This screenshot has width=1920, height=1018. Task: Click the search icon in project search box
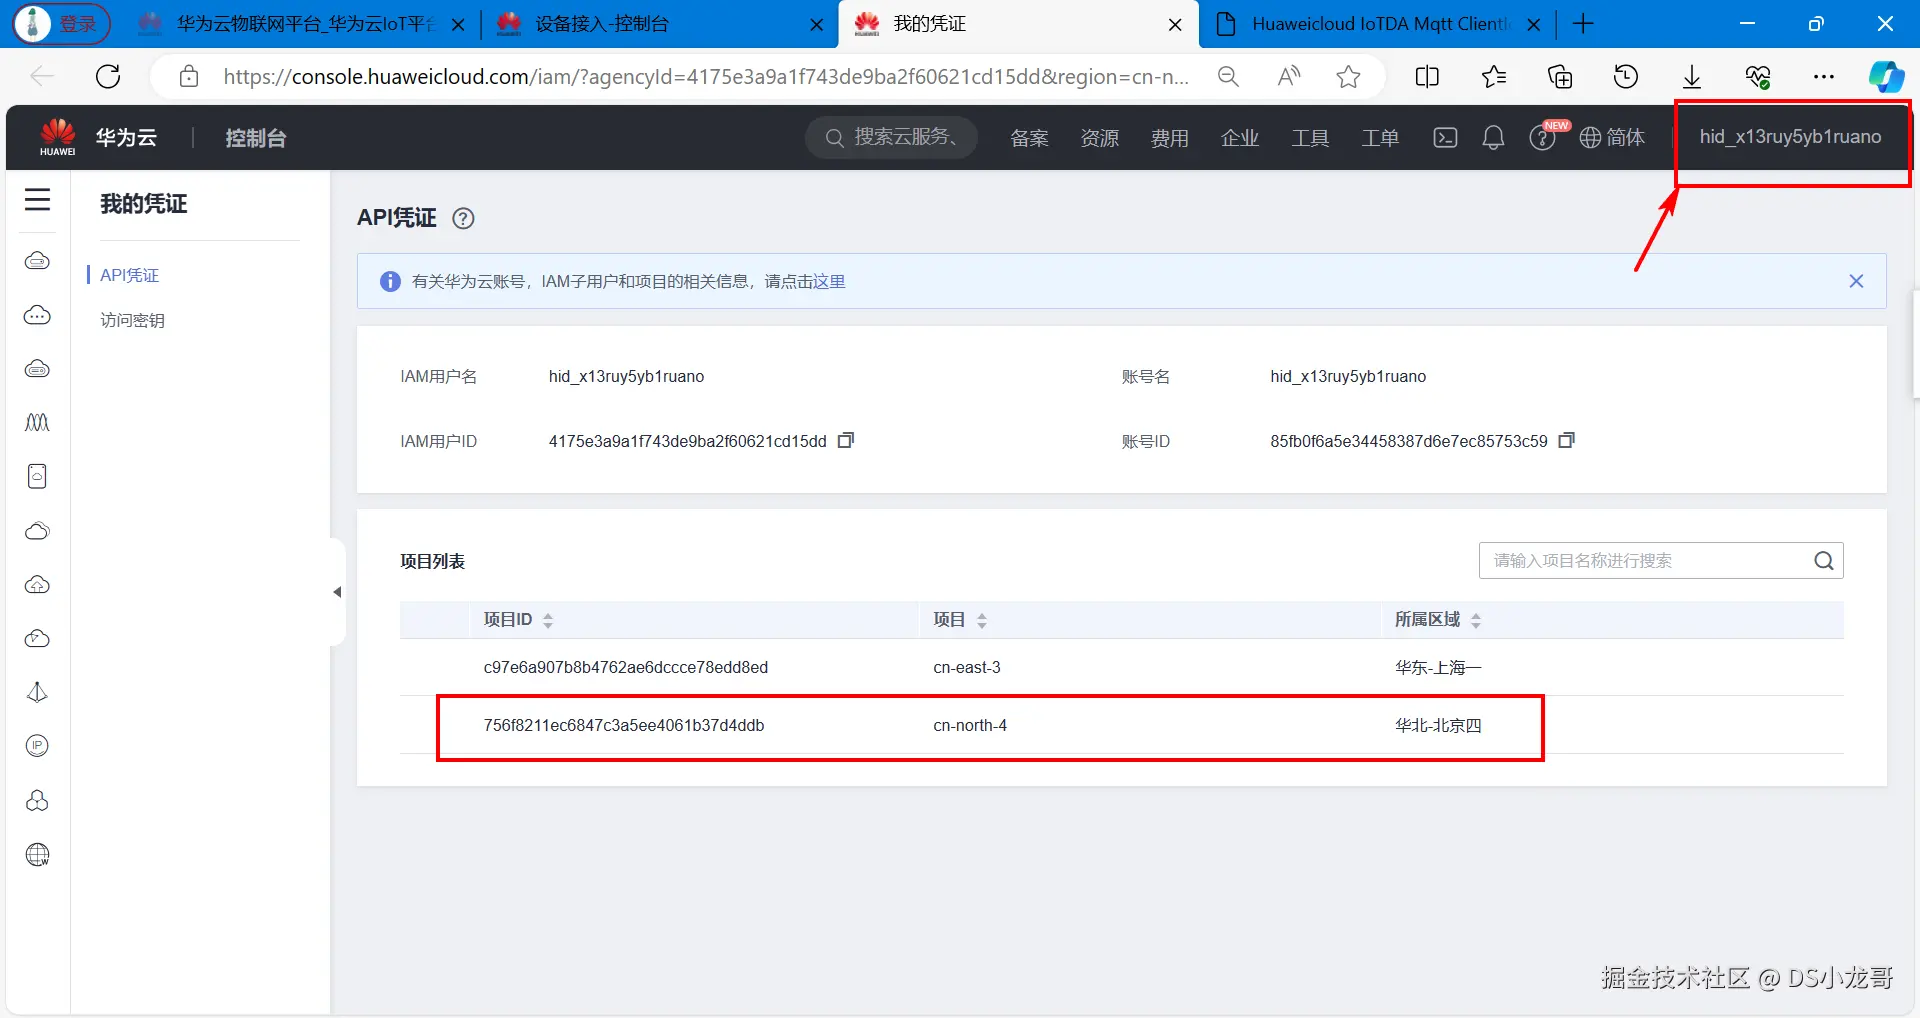(1824, 561)
